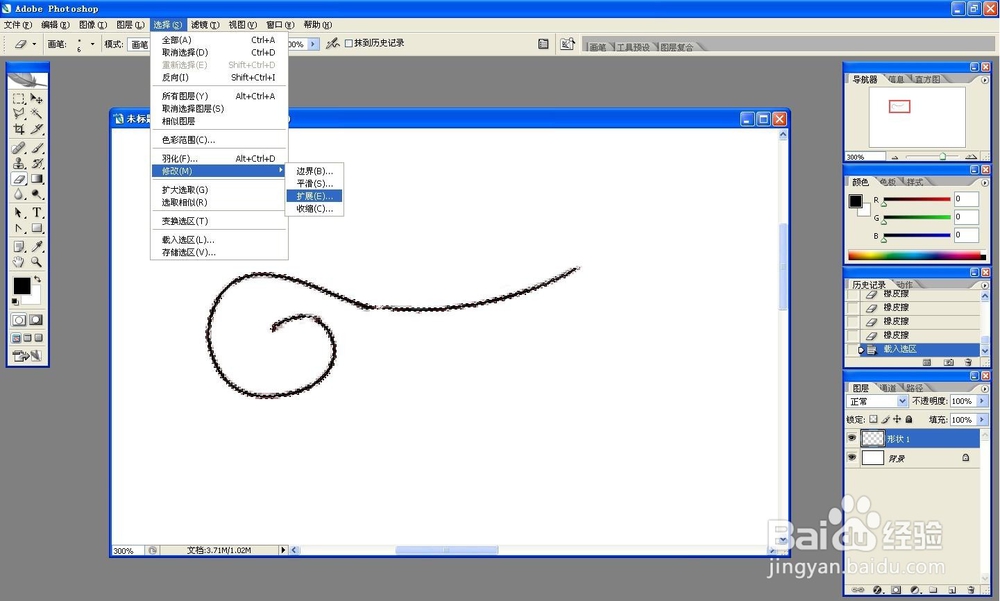The width and height of the screenshot is (1000, 601).
Task: Open Color panel options menu arrow
Action: [985, 182]
